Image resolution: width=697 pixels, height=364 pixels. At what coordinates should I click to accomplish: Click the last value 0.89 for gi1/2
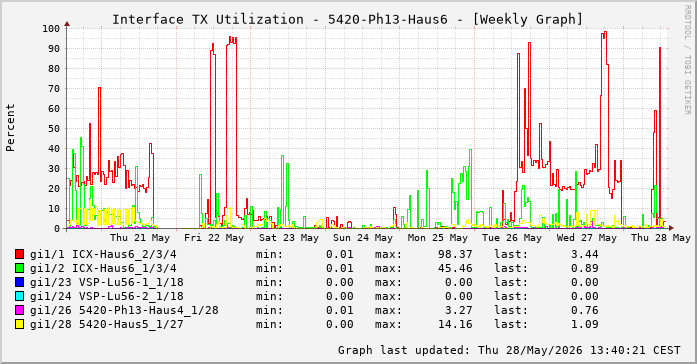[585, 268]
